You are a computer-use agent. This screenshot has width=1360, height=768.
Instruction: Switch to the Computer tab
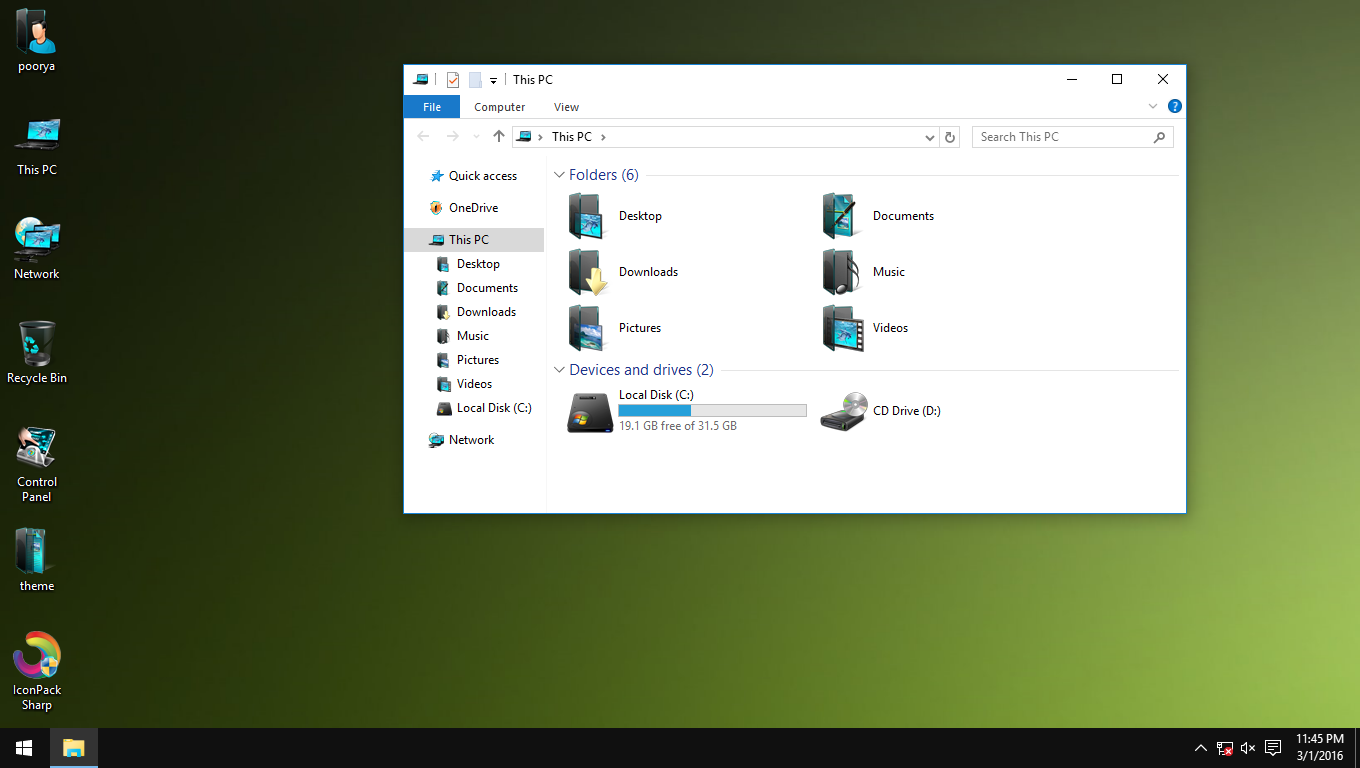(x=499, y=106)
